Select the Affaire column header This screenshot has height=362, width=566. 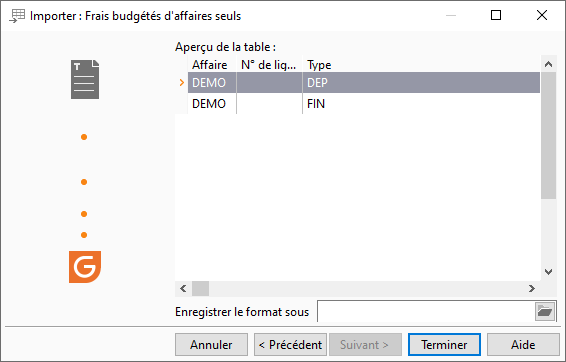212,65
